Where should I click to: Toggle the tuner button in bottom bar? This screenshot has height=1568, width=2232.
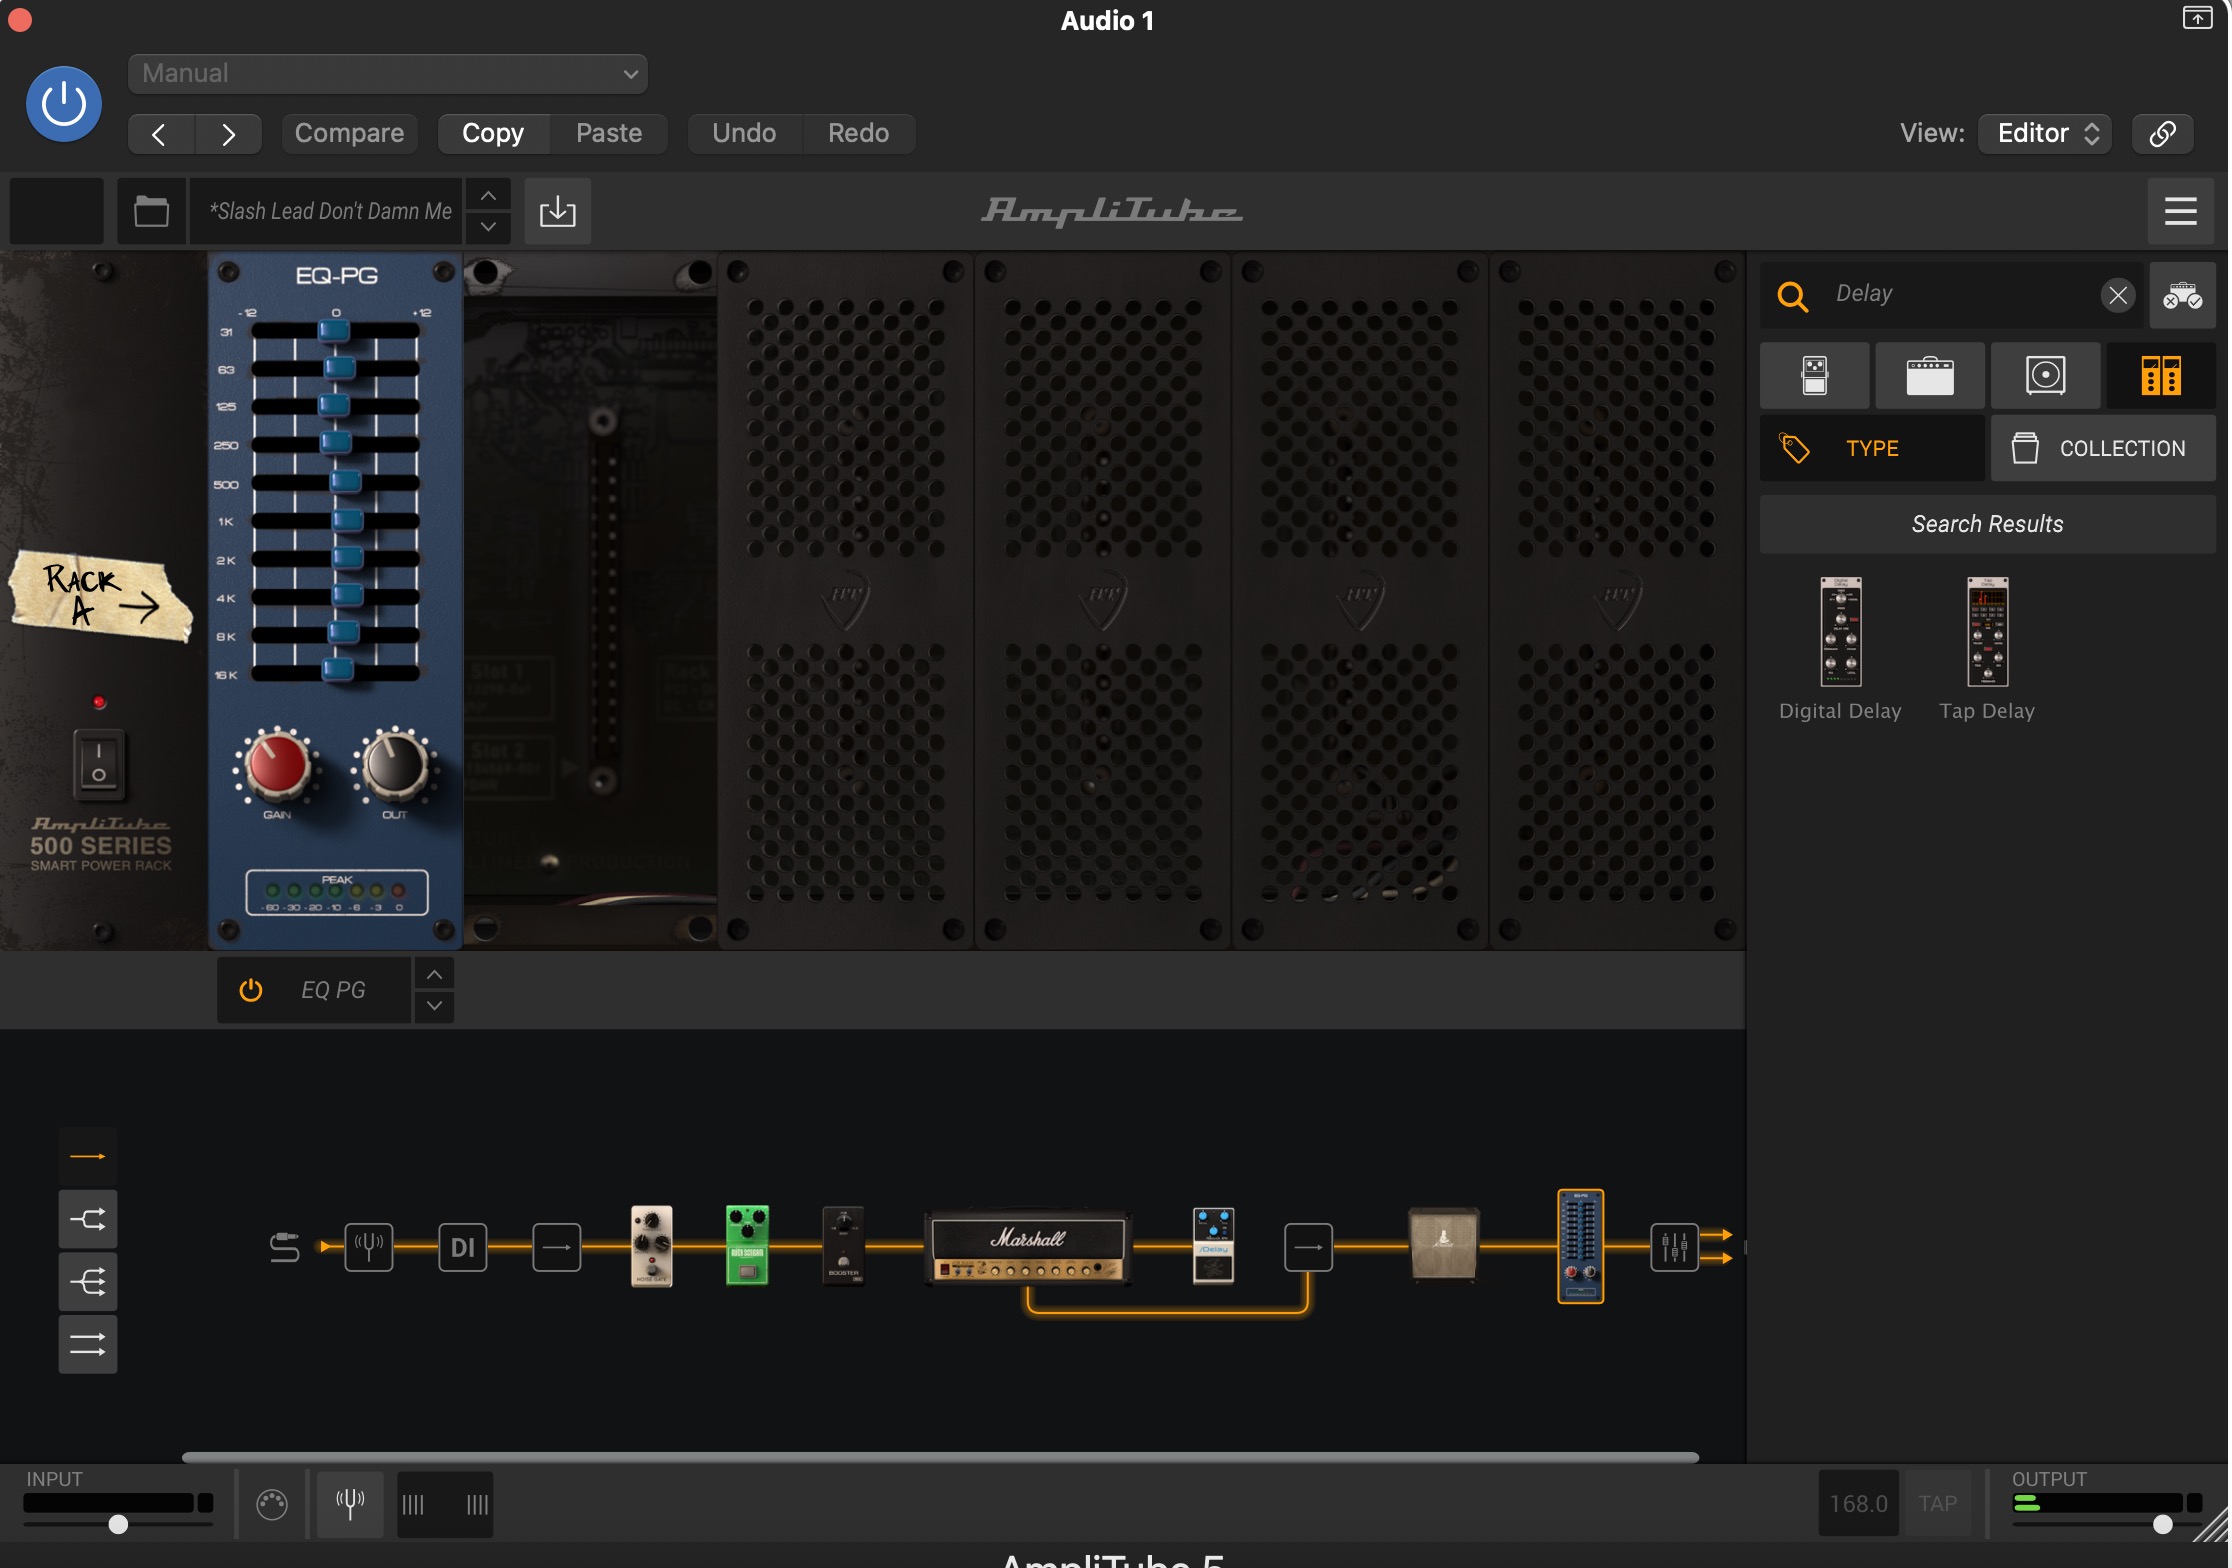click(350, 1504)
